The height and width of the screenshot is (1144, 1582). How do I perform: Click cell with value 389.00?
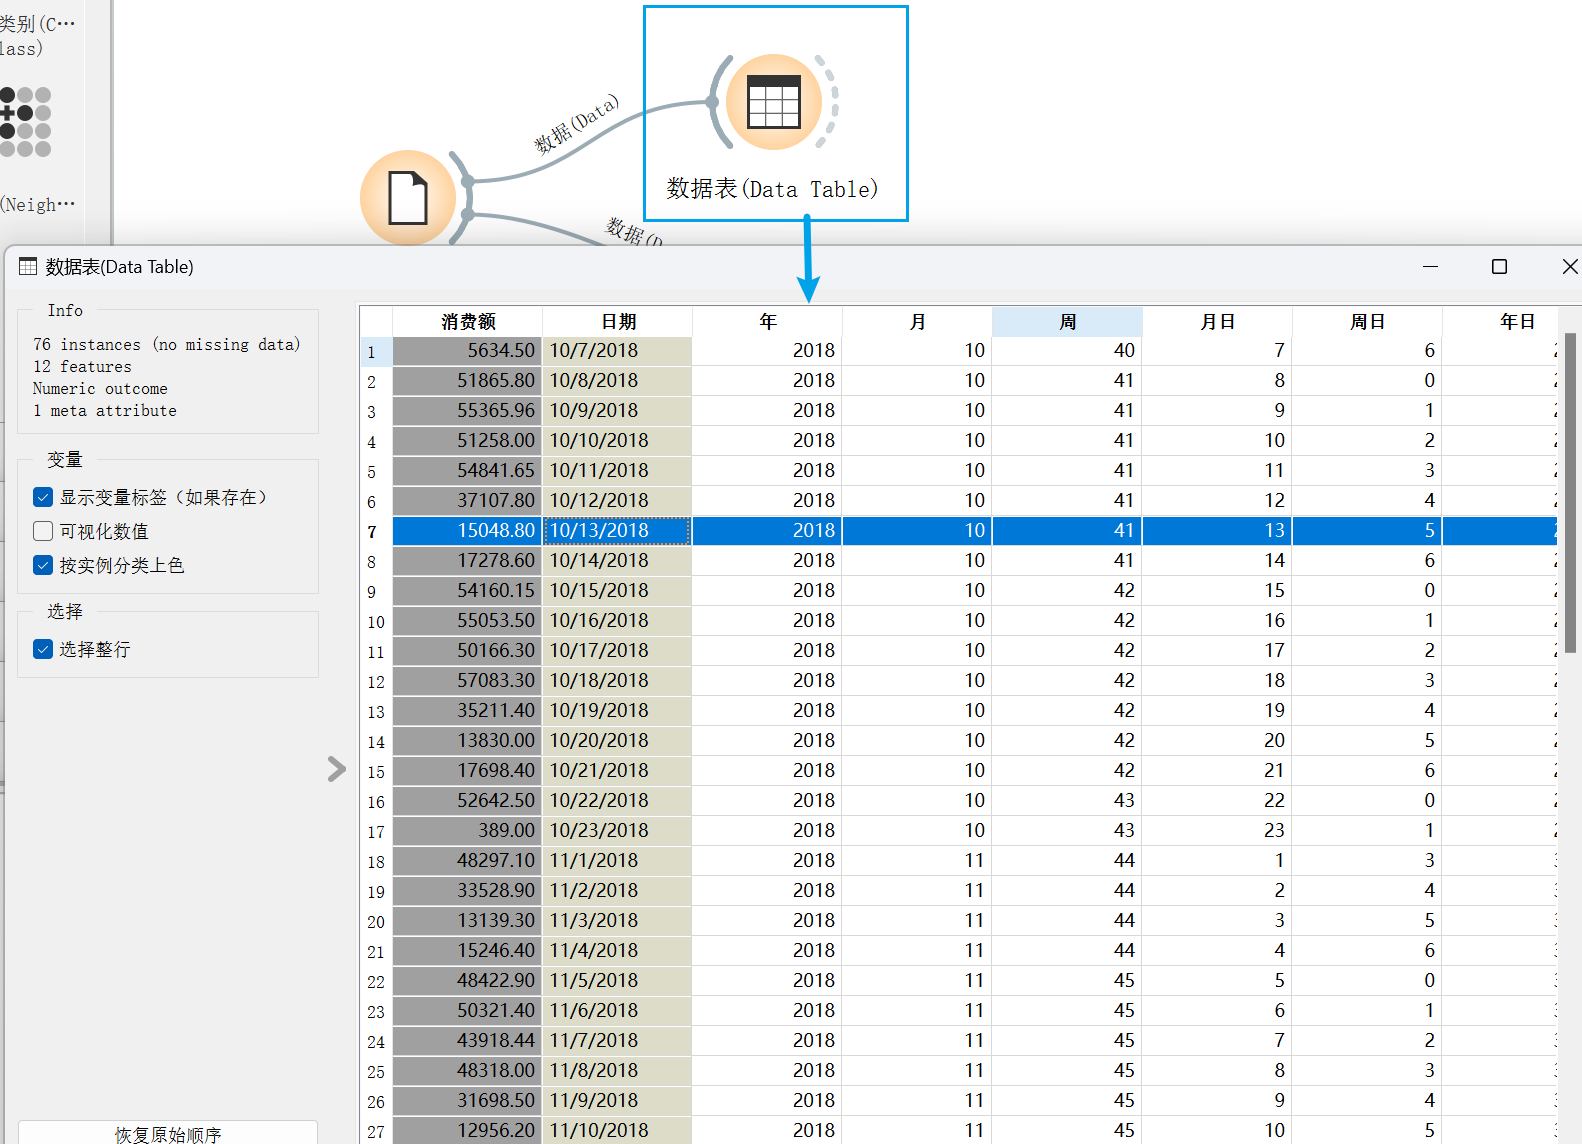(468, 831)
